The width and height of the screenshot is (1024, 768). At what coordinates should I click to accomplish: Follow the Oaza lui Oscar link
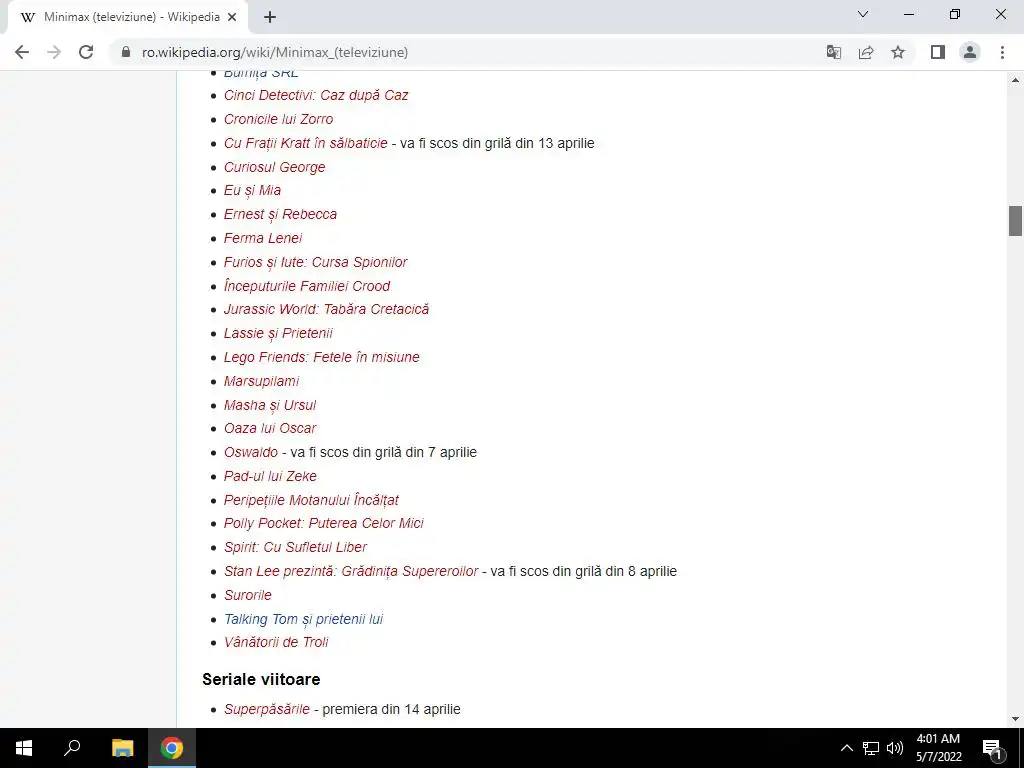point(270,428)
